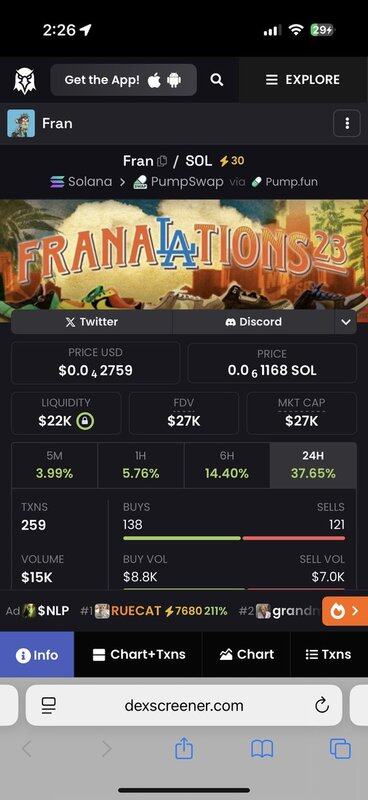Screen dimensions: 368x800
Task: Switch to the Txns tab
Action: pos(328,655)
